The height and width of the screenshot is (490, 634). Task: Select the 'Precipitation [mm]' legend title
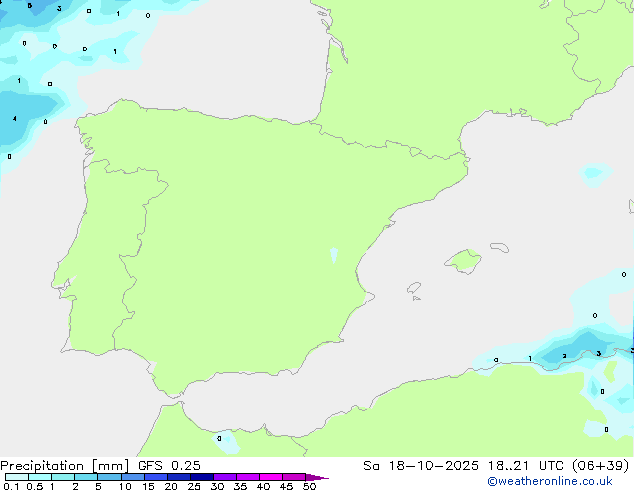(x=64, y=466)
